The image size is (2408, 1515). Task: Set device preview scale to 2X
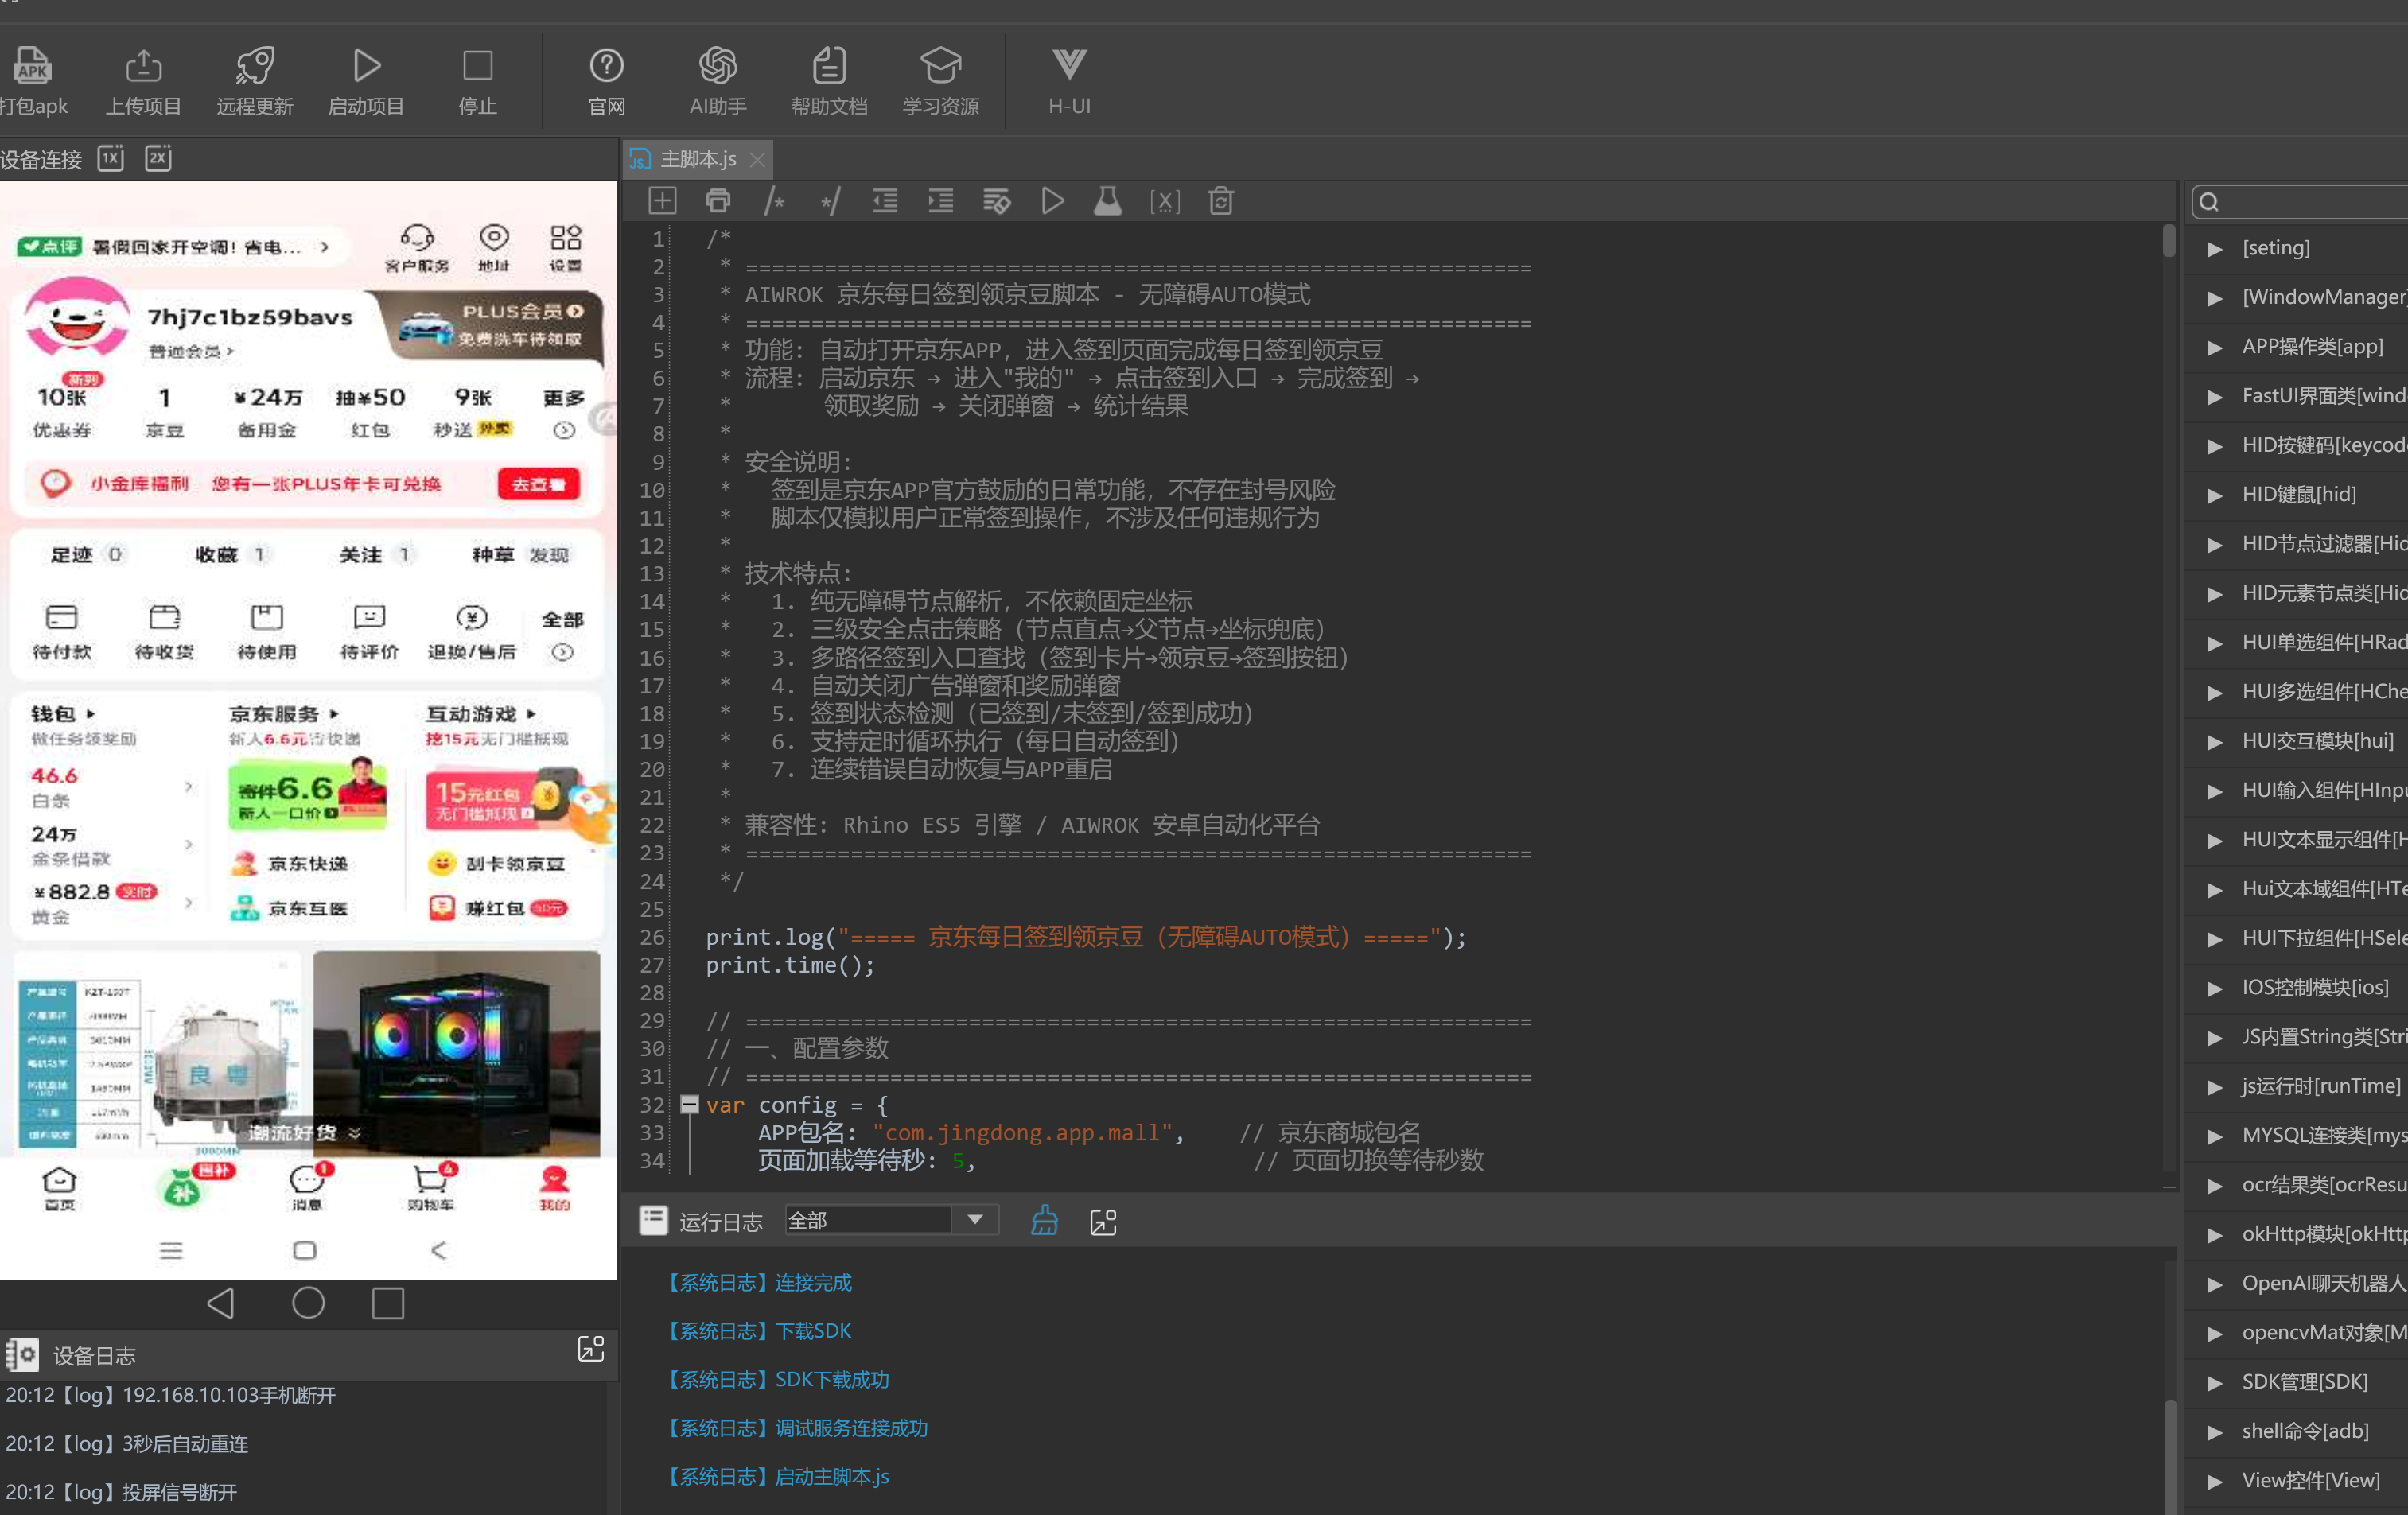click(158, 158)
